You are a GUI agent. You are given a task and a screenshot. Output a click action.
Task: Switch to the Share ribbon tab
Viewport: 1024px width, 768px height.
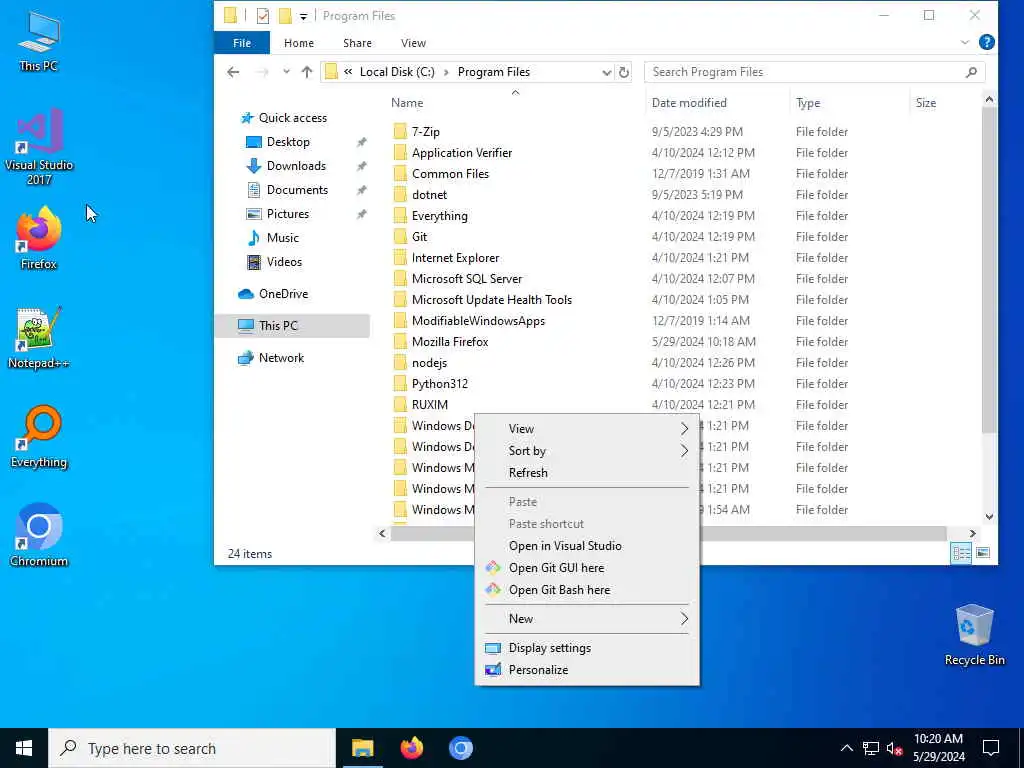point(357,42)
